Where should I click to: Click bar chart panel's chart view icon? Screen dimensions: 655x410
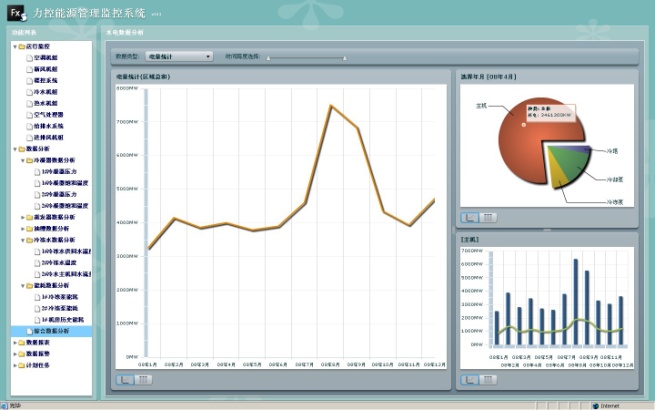pyautogui.click(x=469, y=379)
